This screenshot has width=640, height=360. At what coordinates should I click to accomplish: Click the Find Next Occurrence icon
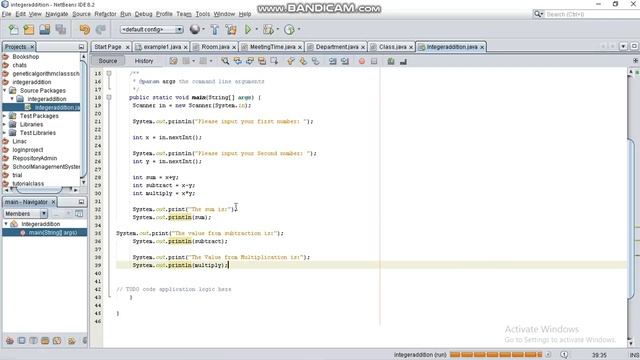[x=249, y=61]
